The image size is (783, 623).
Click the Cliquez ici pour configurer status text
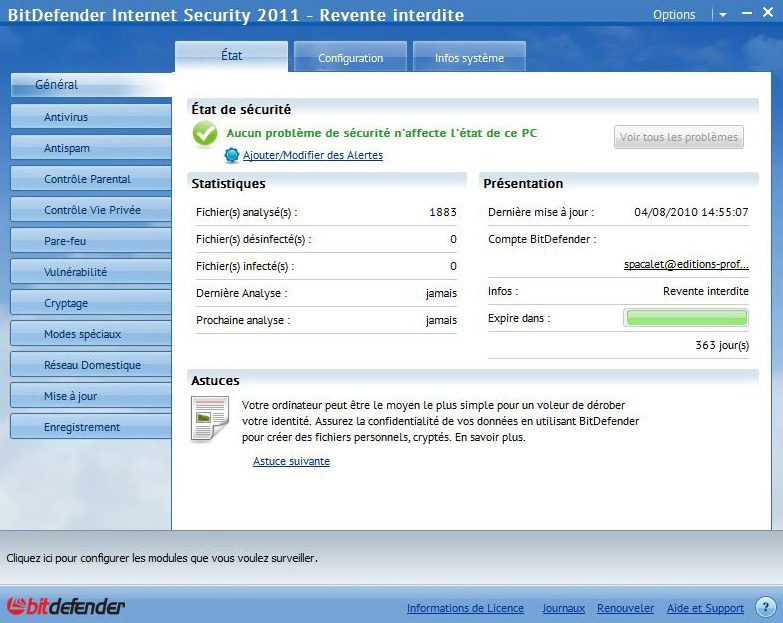(x=162, y=558)
